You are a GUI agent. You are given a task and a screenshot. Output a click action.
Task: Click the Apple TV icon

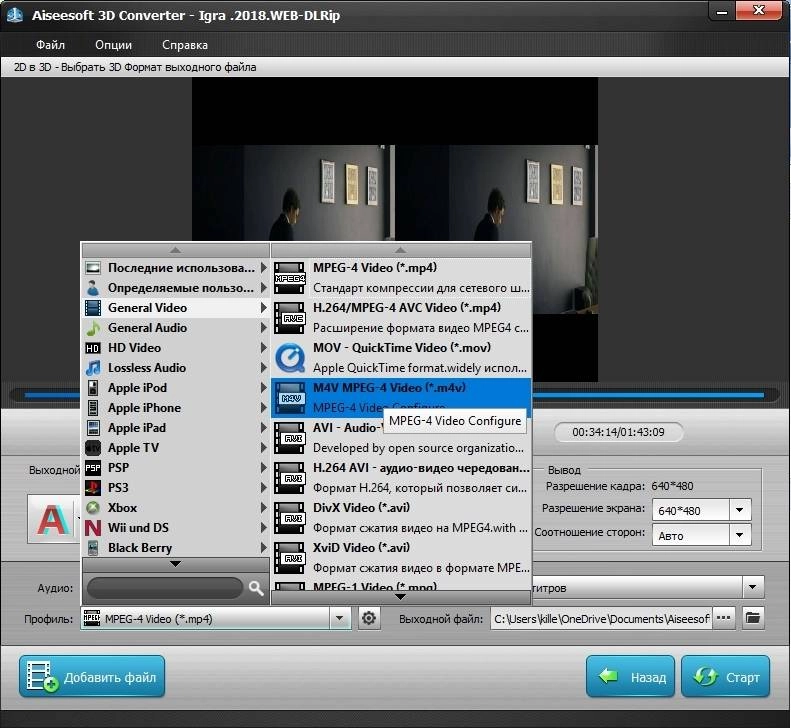93,448
